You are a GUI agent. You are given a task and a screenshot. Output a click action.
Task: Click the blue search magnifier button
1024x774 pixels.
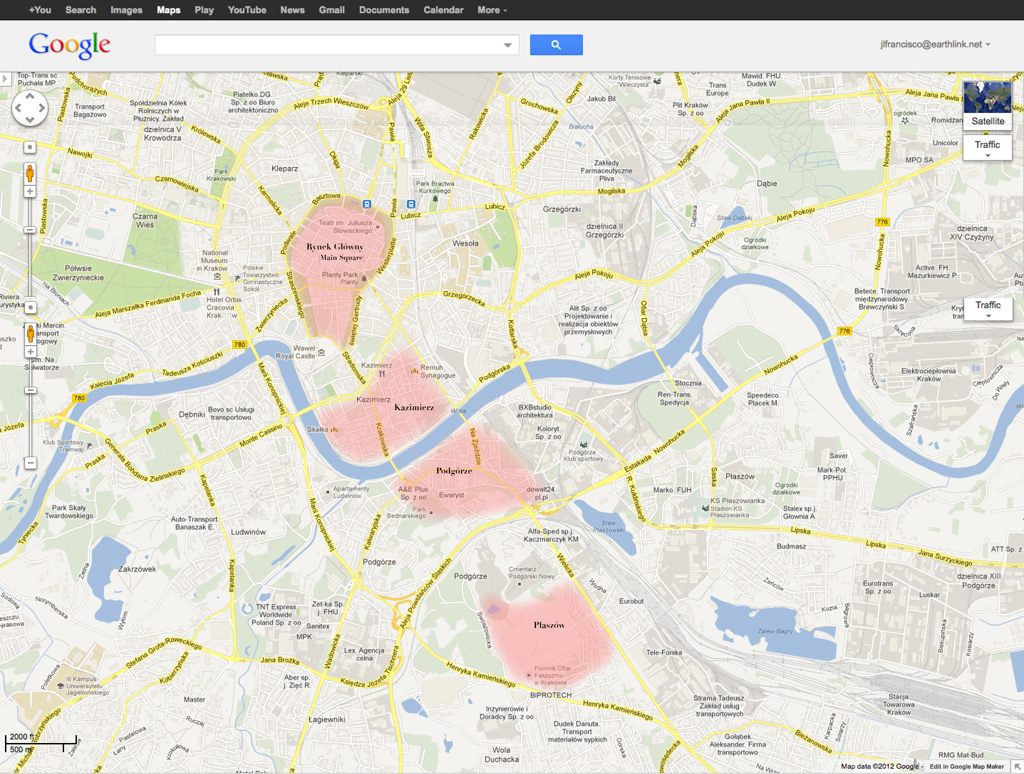[x=556, y=44]
